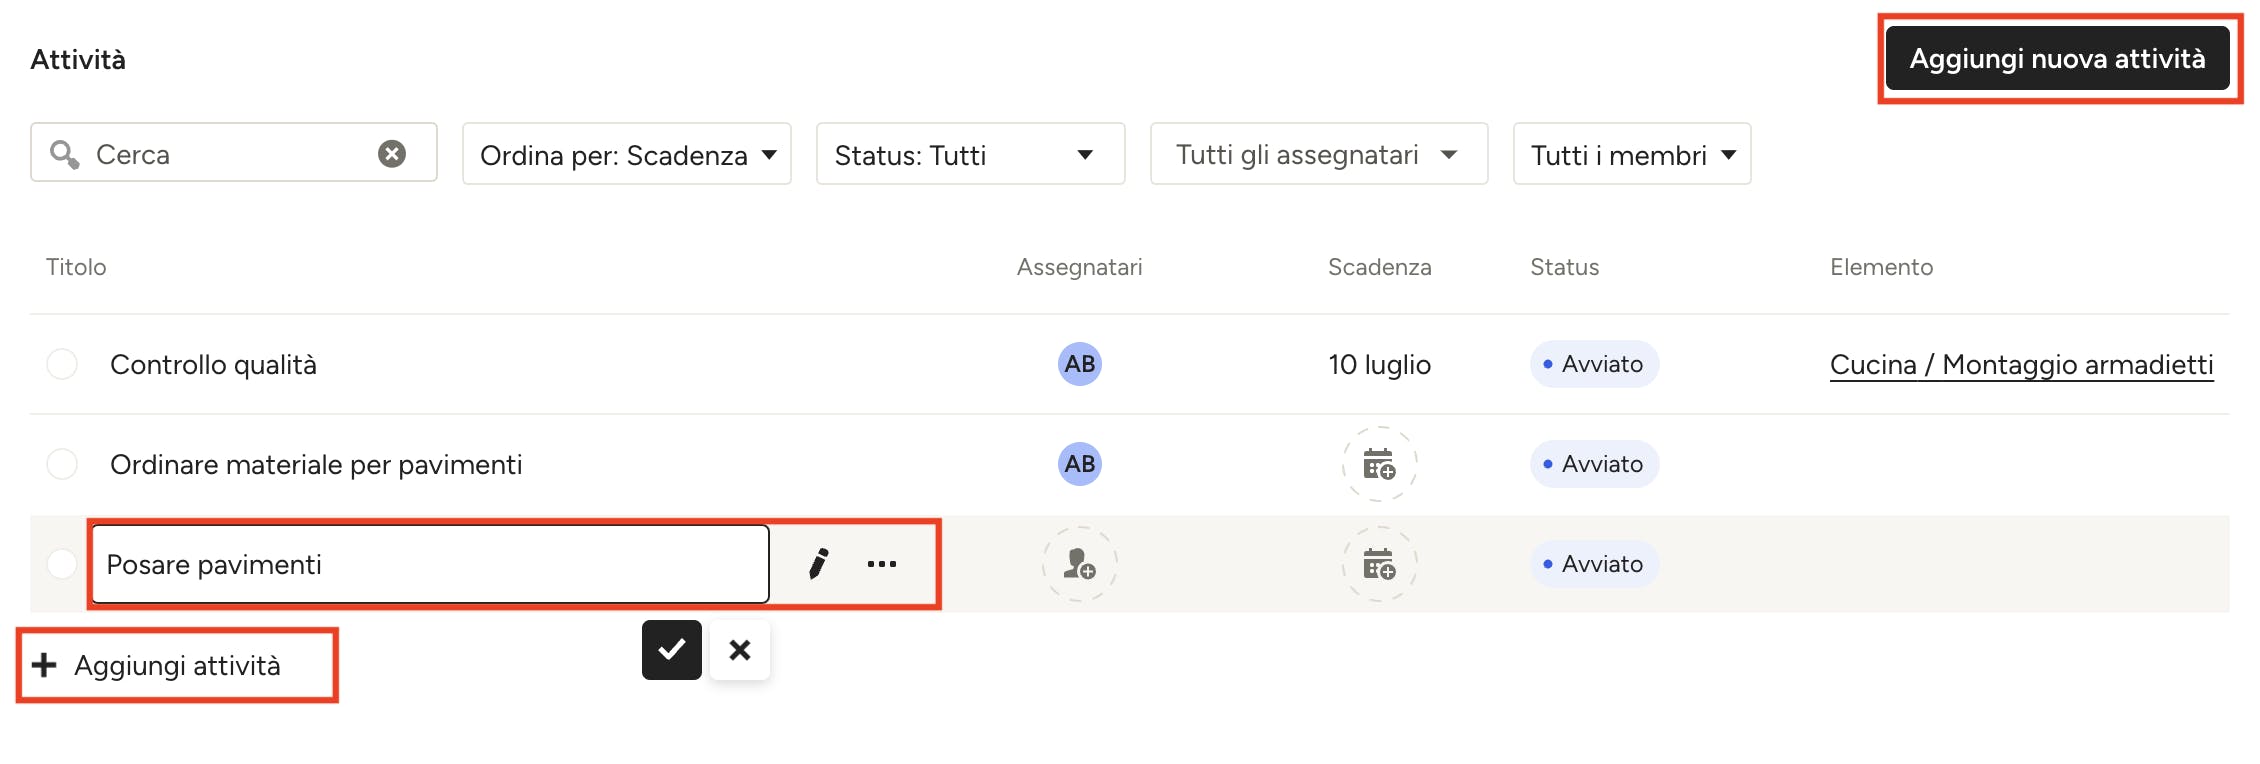Set due date for Ordinare materiale task
This screenshot has height=764, width=2260.
pyautogui.click(x=1379, y=464)
